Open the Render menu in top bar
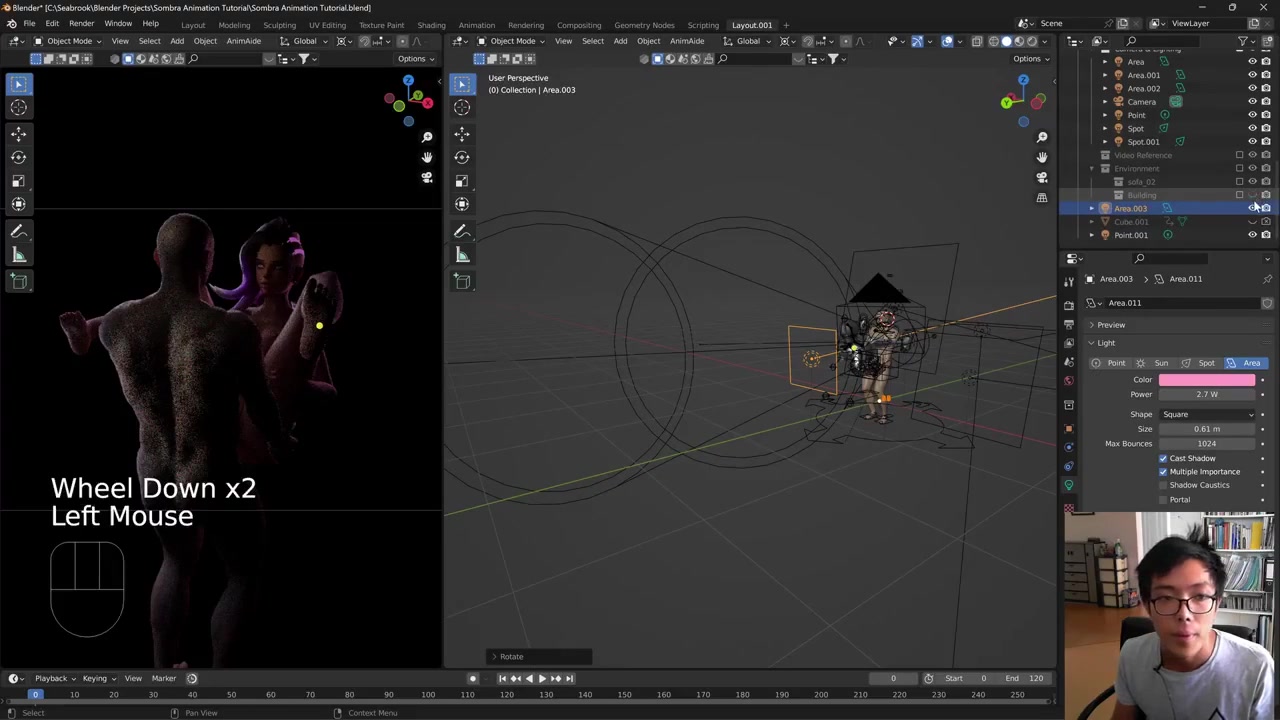Viewport: 1280px width, 720px height. (81, 24)
